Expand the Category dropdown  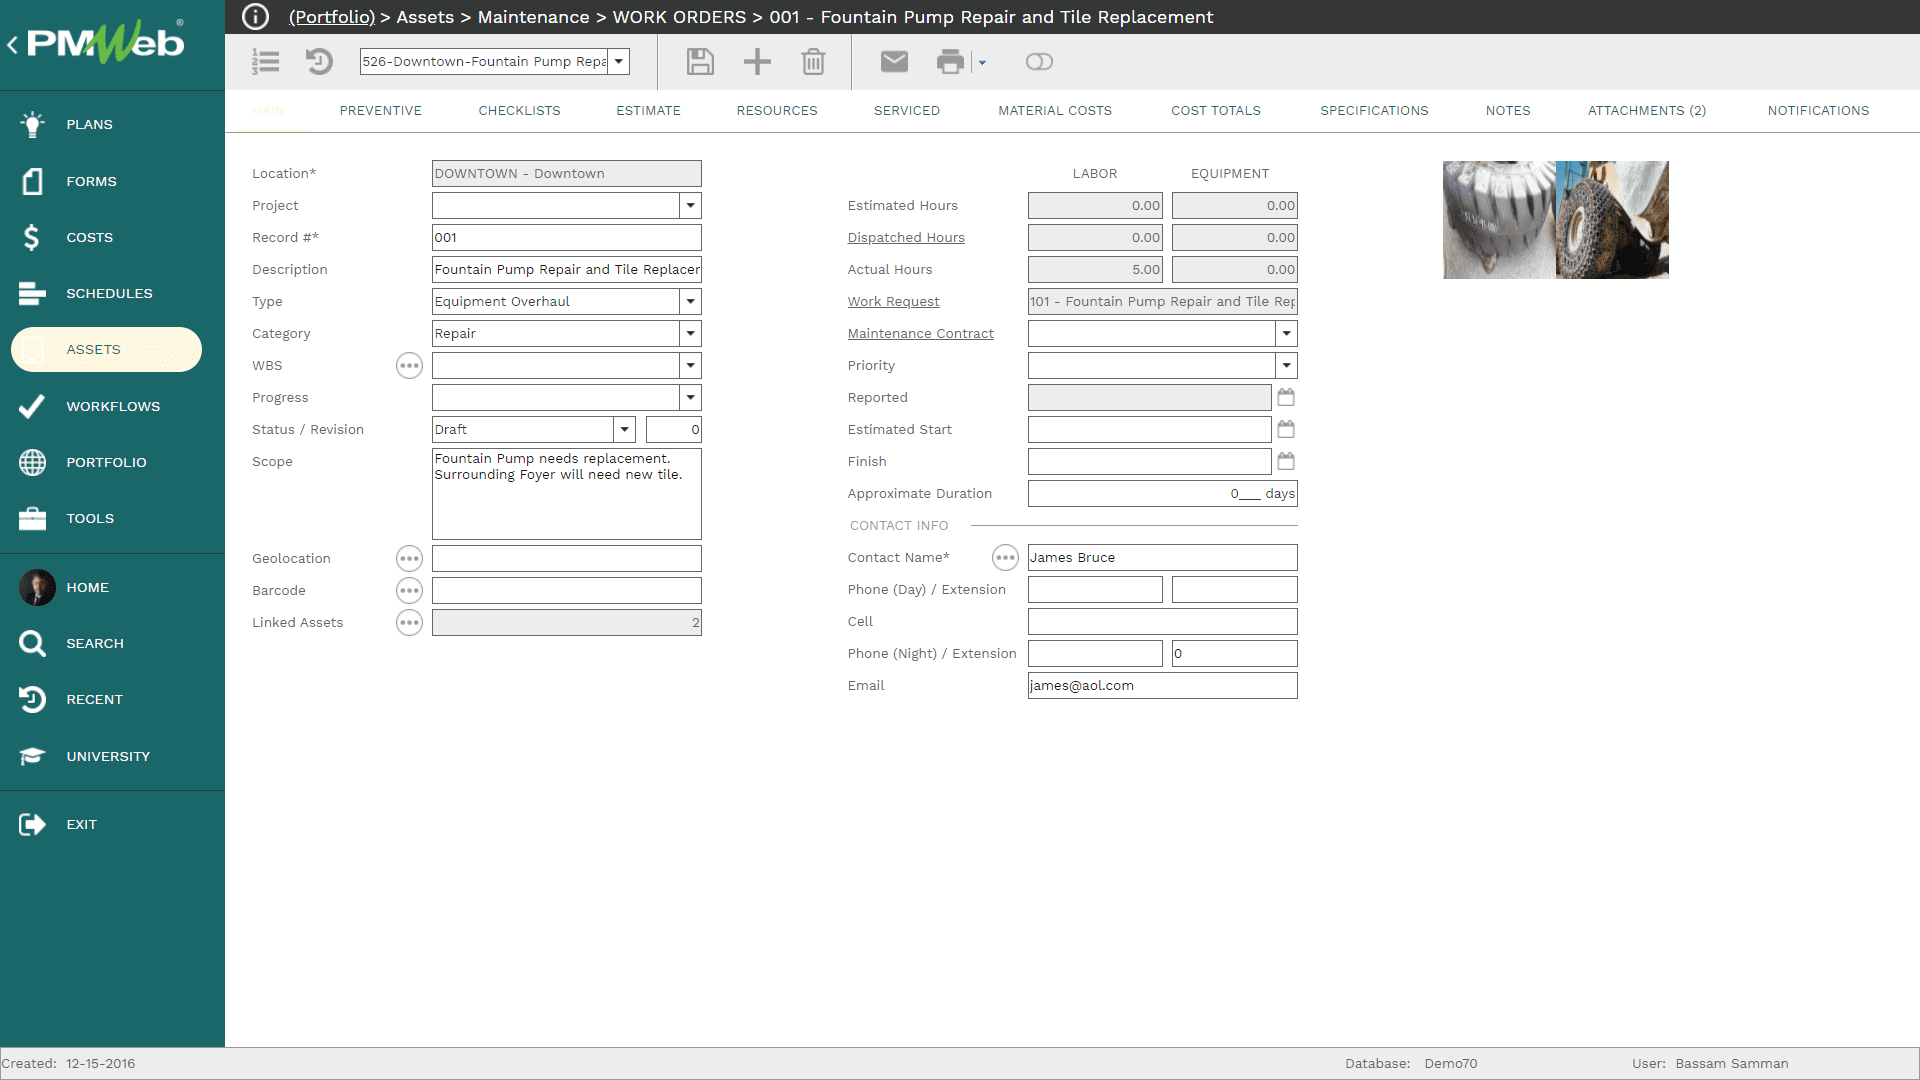(690, 333)
